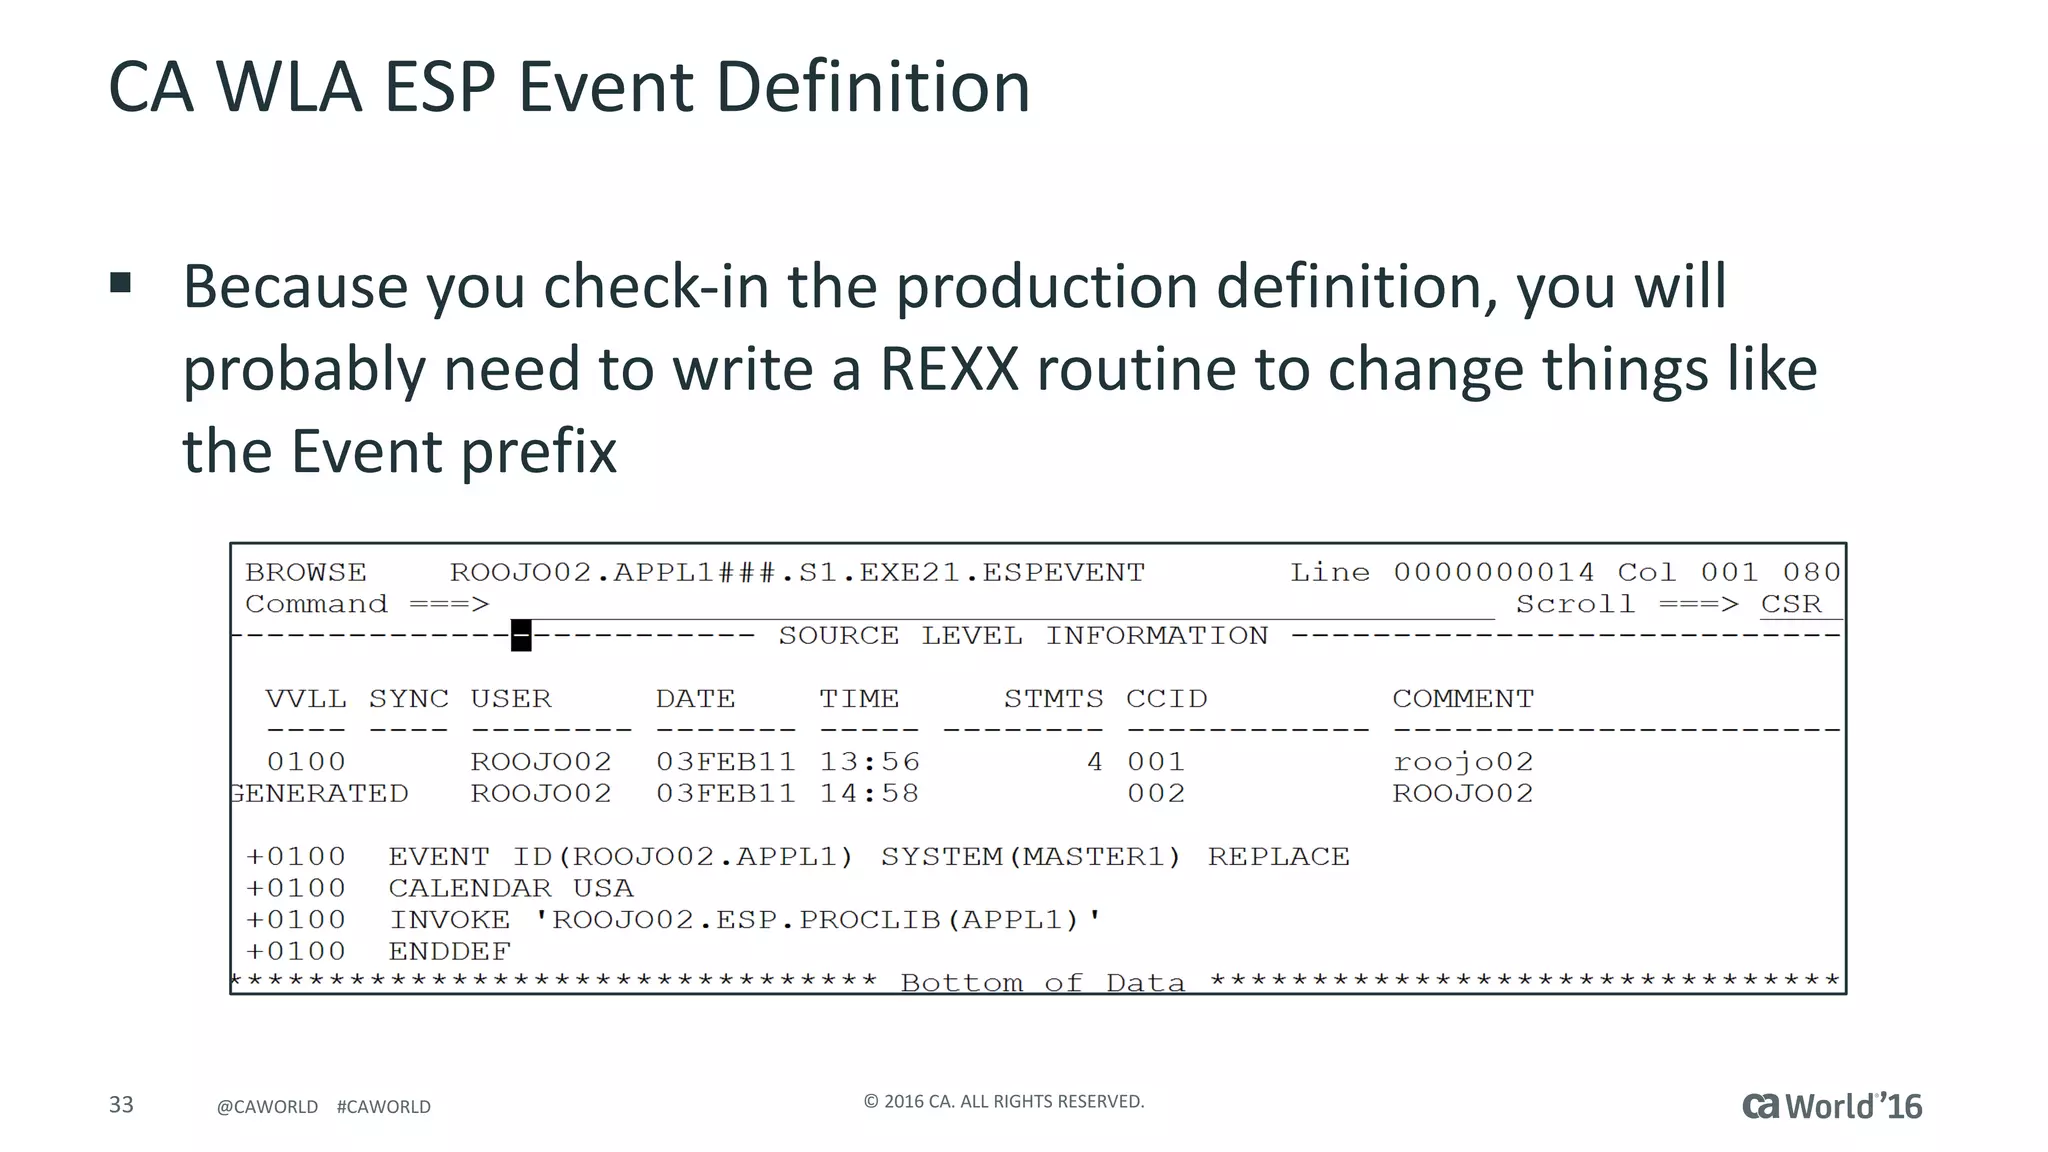Click the #CAWORLD hashtag
This screenshot has width=2048, height=1152.
pyautogui.click(x=384, y=1107)
